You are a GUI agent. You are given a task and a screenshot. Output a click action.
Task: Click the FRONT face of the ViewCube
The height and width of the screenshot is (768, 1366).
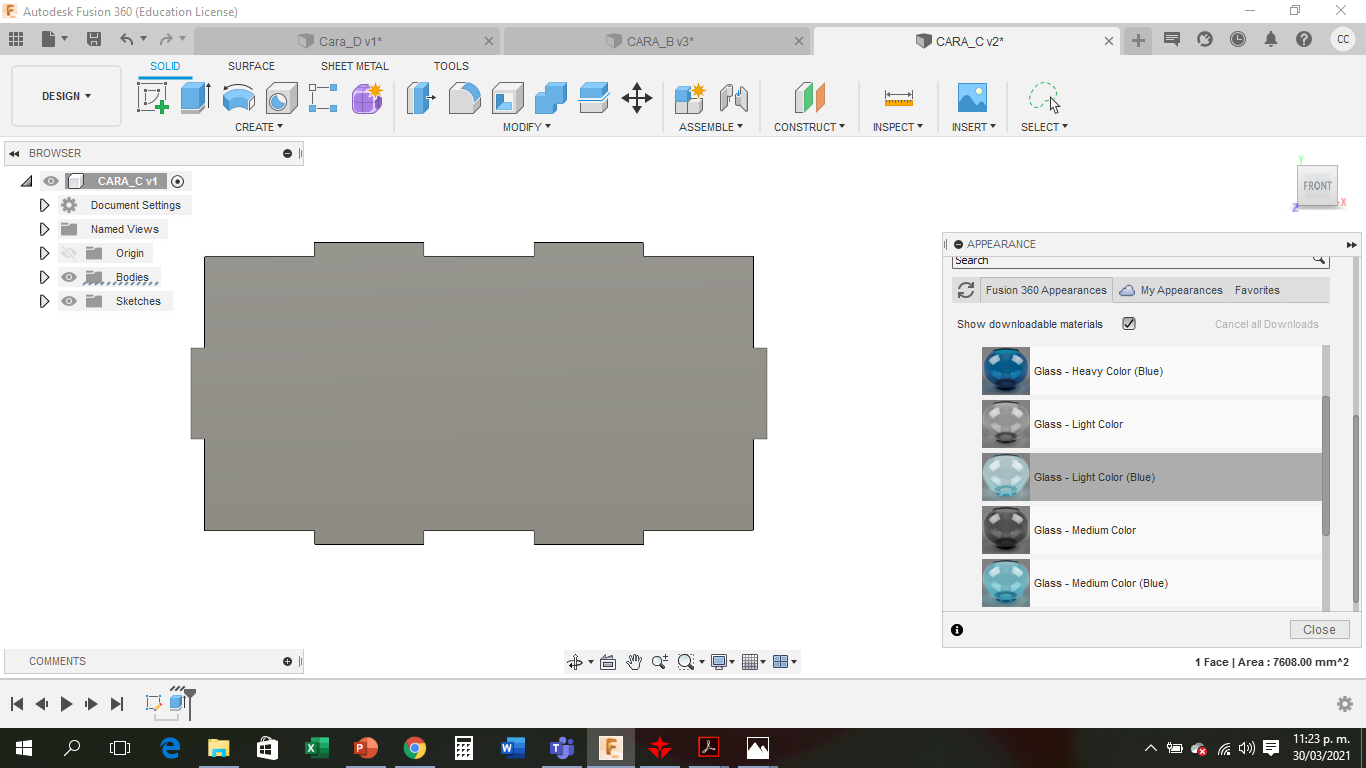(x=1317, y=186)
